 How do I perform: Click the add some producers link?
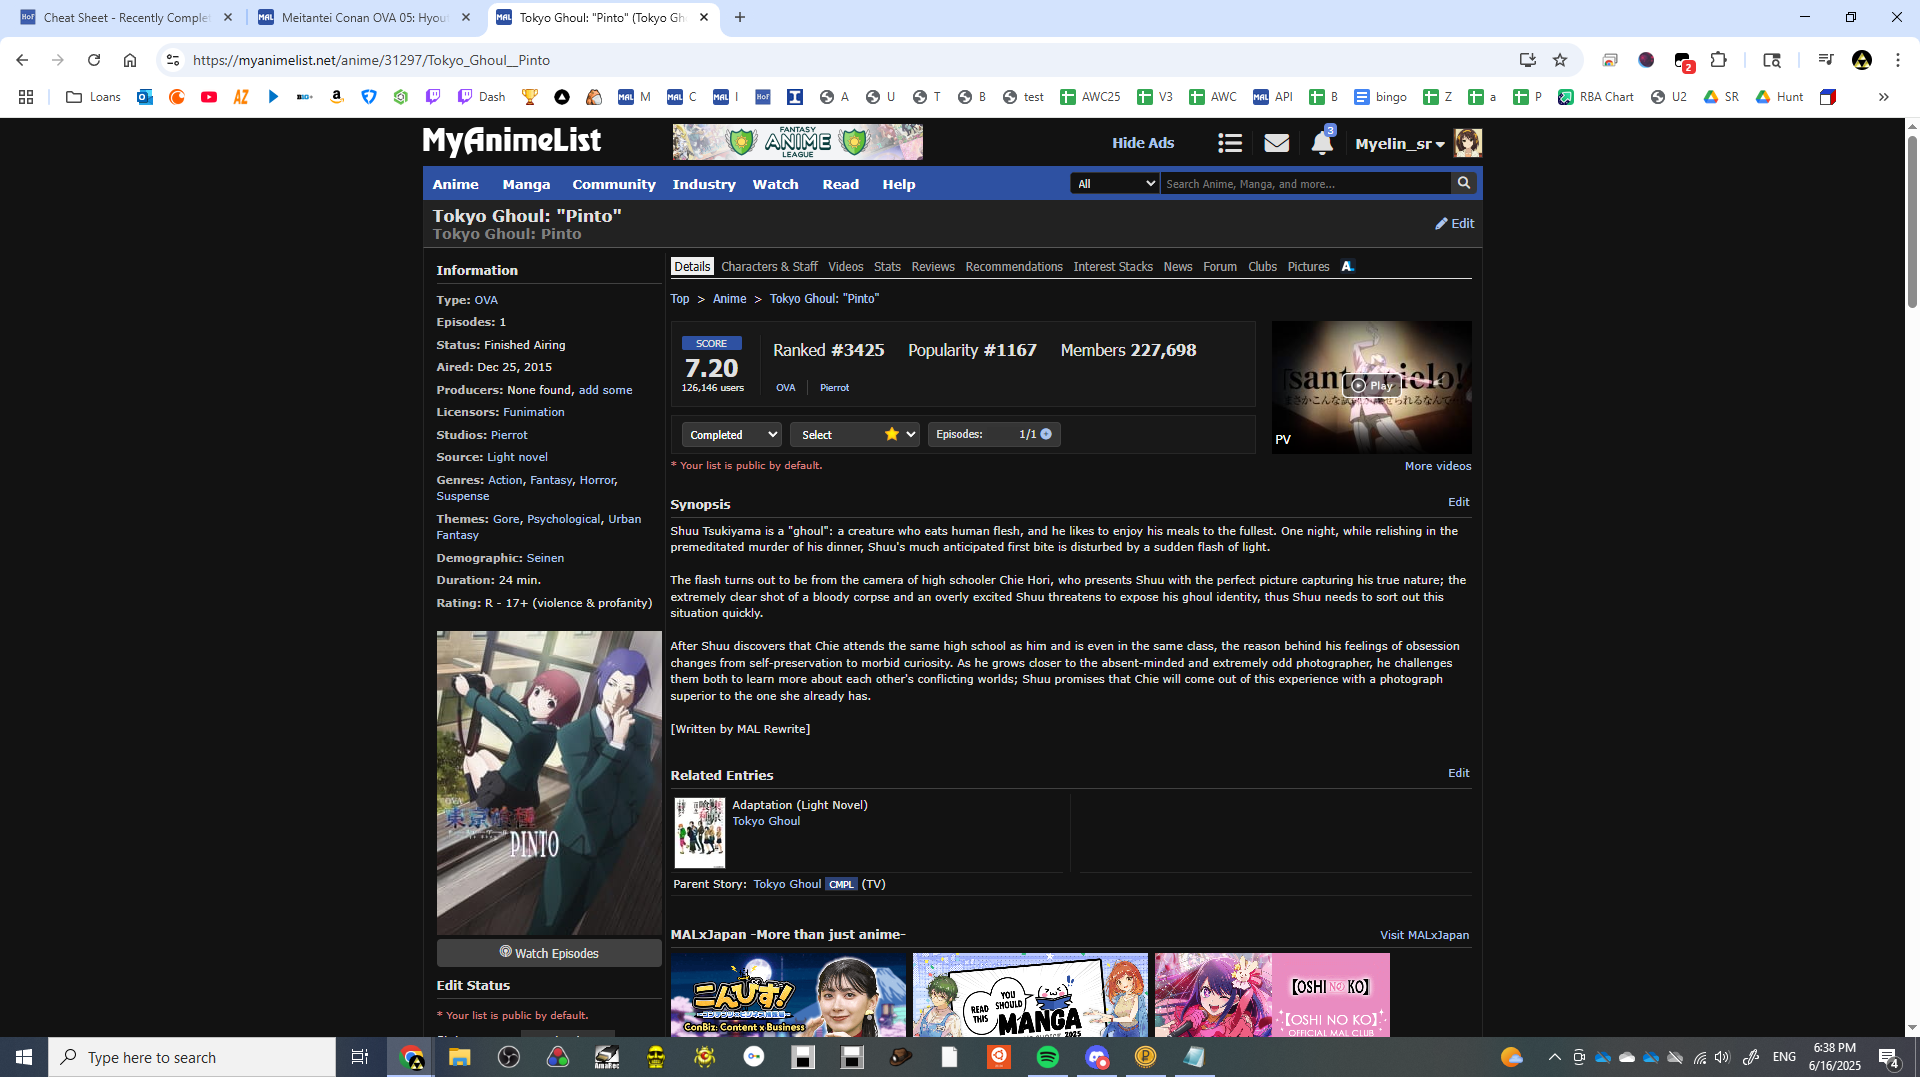click(x=606, y=390)
